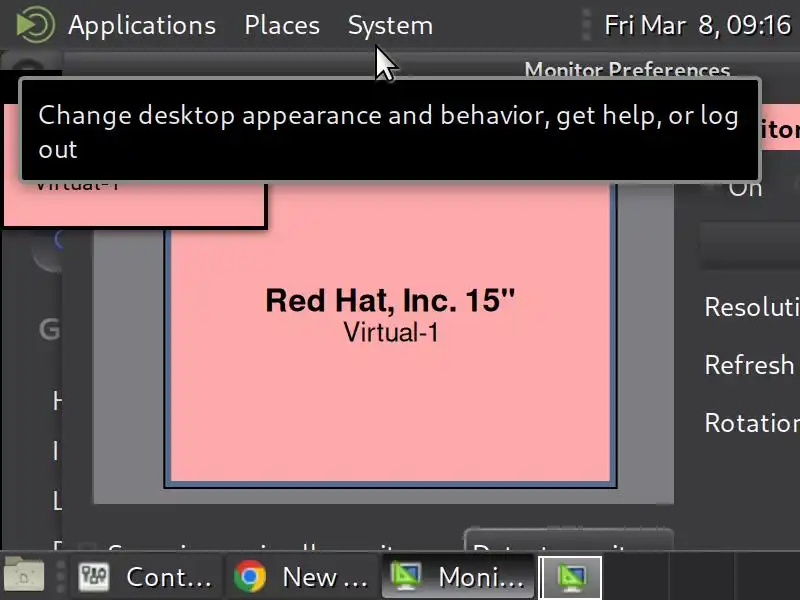This screenshot has height=600, width=800.
Task: Click the Refresh rate label
Action: pyautogui.click(x=750, y=365)
